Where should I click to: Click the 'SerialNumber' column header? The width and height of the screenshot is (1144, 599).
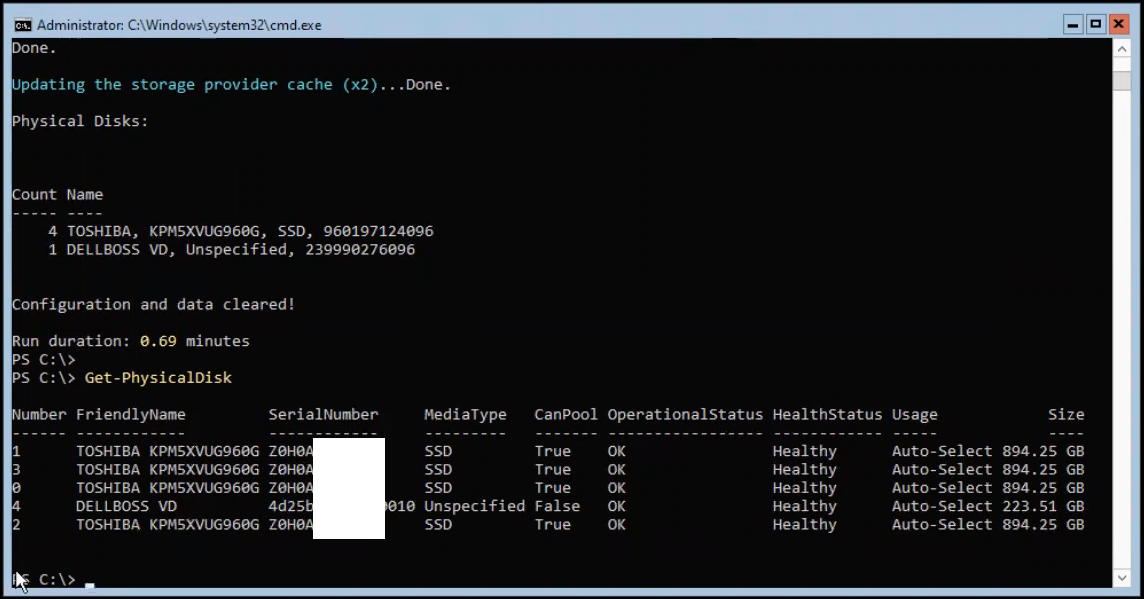[x=323, y=415]
